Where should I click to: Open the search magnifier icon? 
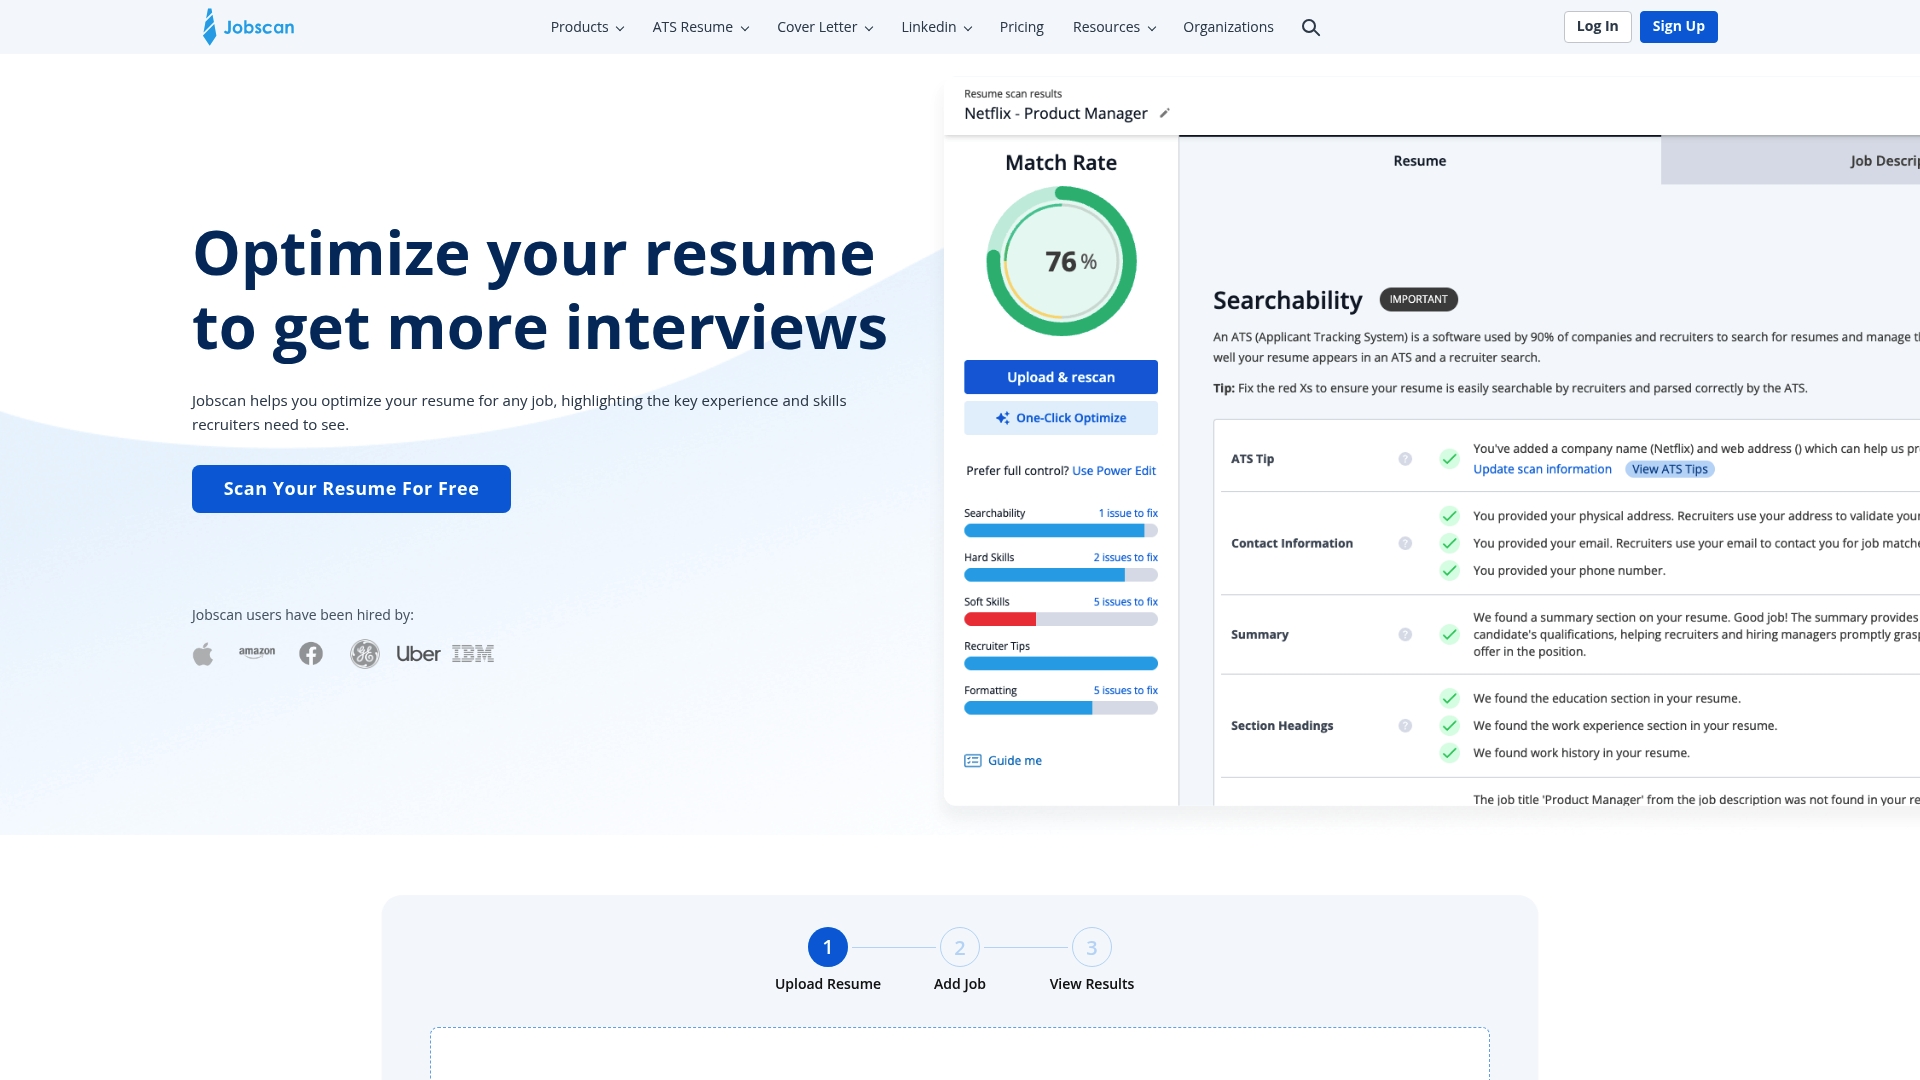pos(1310,27)
